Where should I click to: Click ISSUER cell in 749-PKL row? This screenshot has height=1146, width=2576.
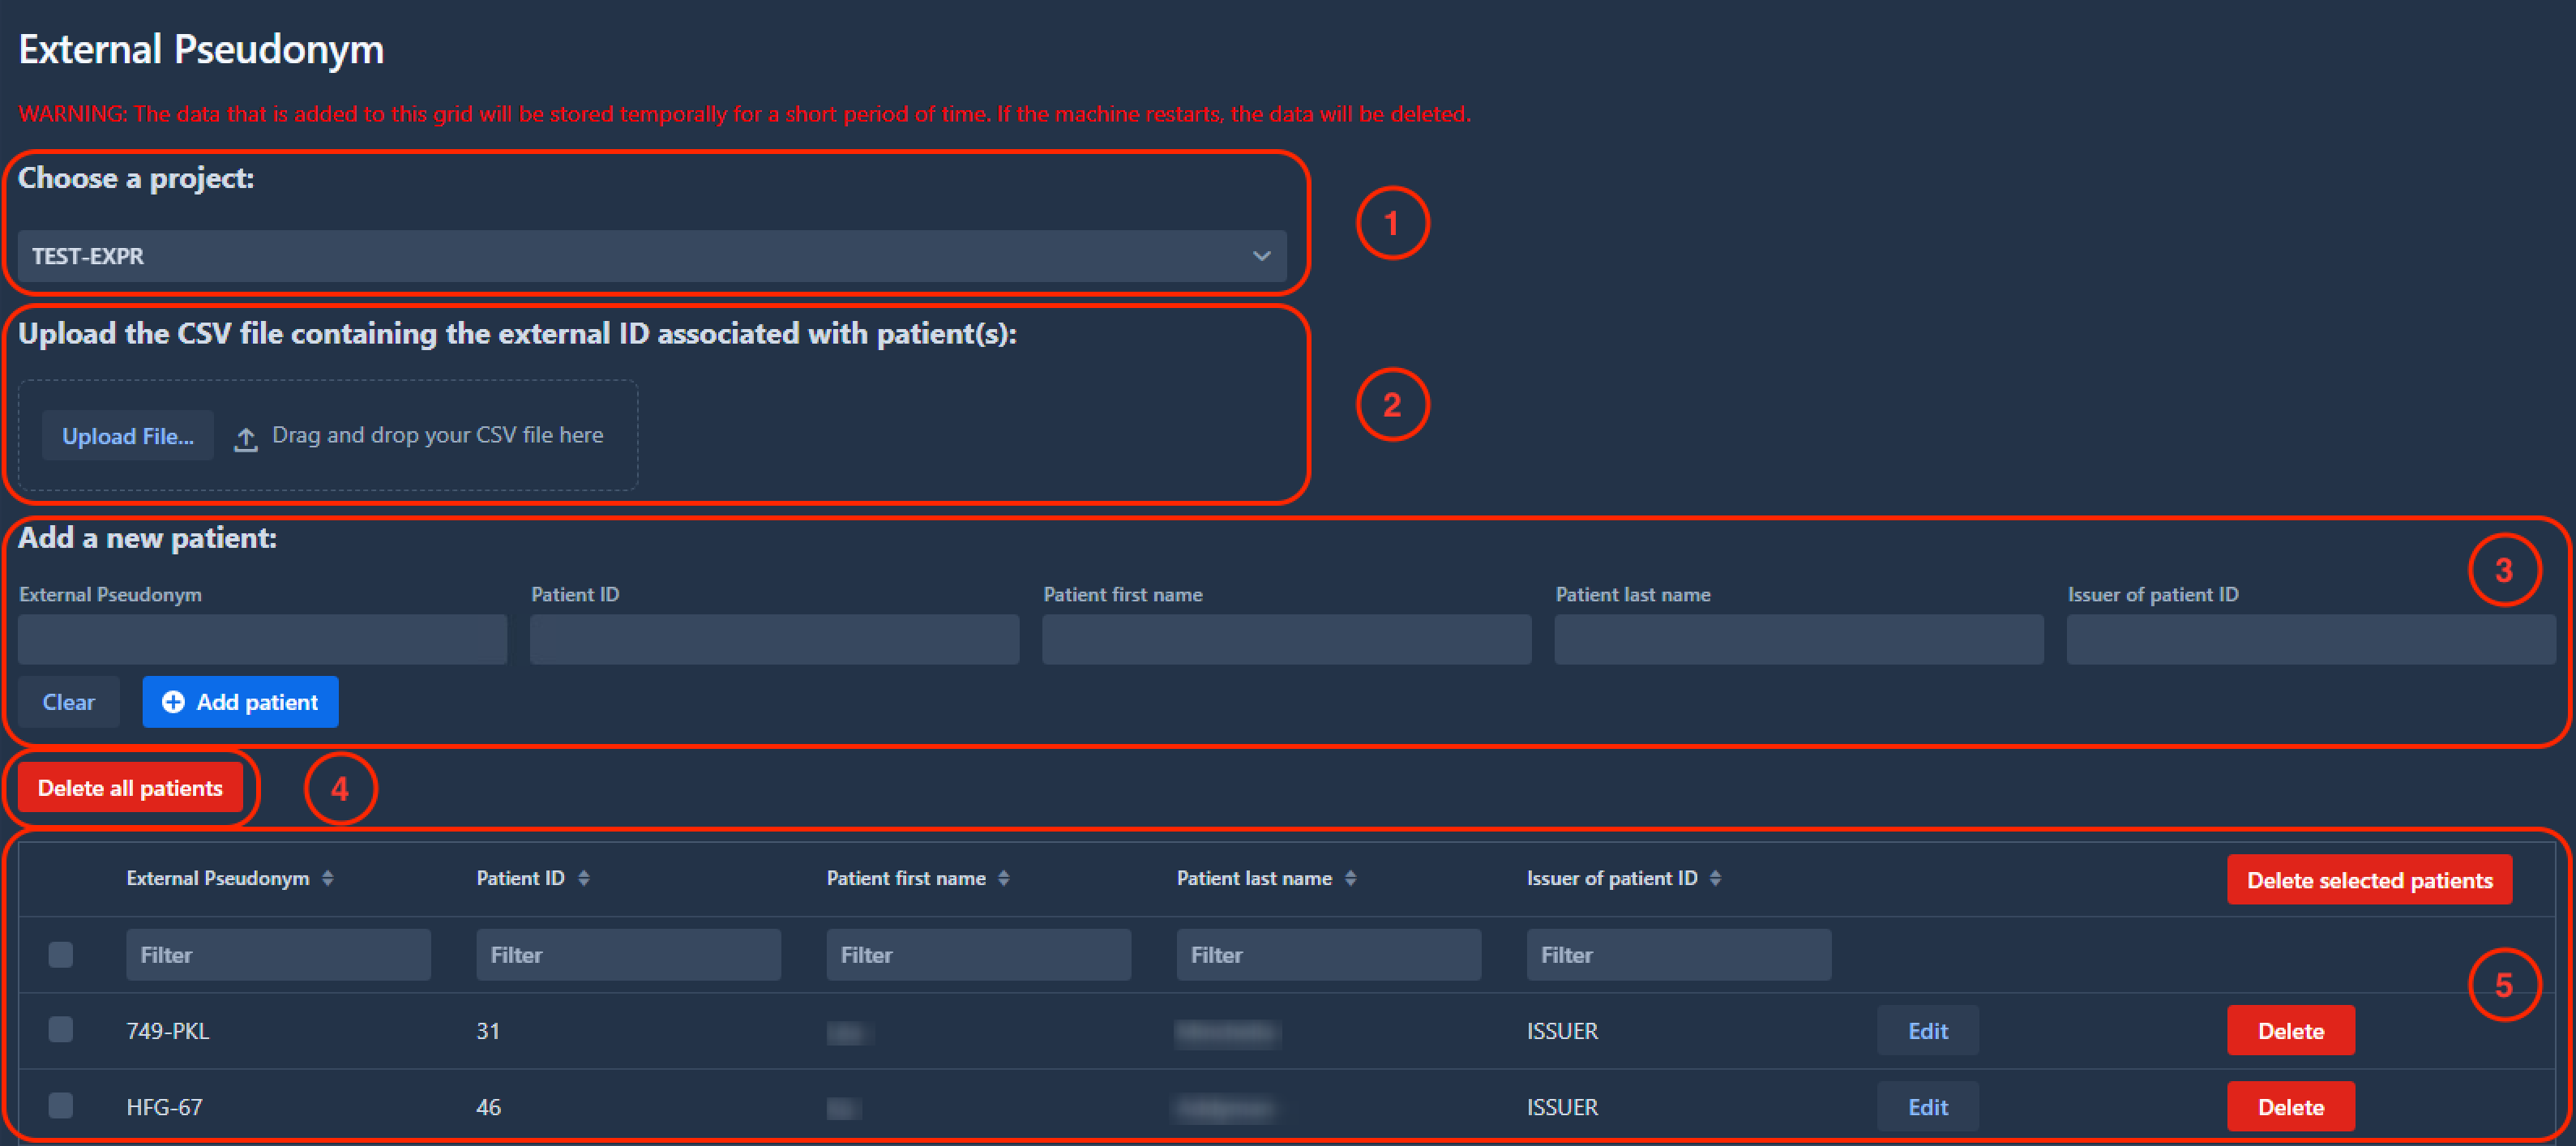[1562, 1031]
